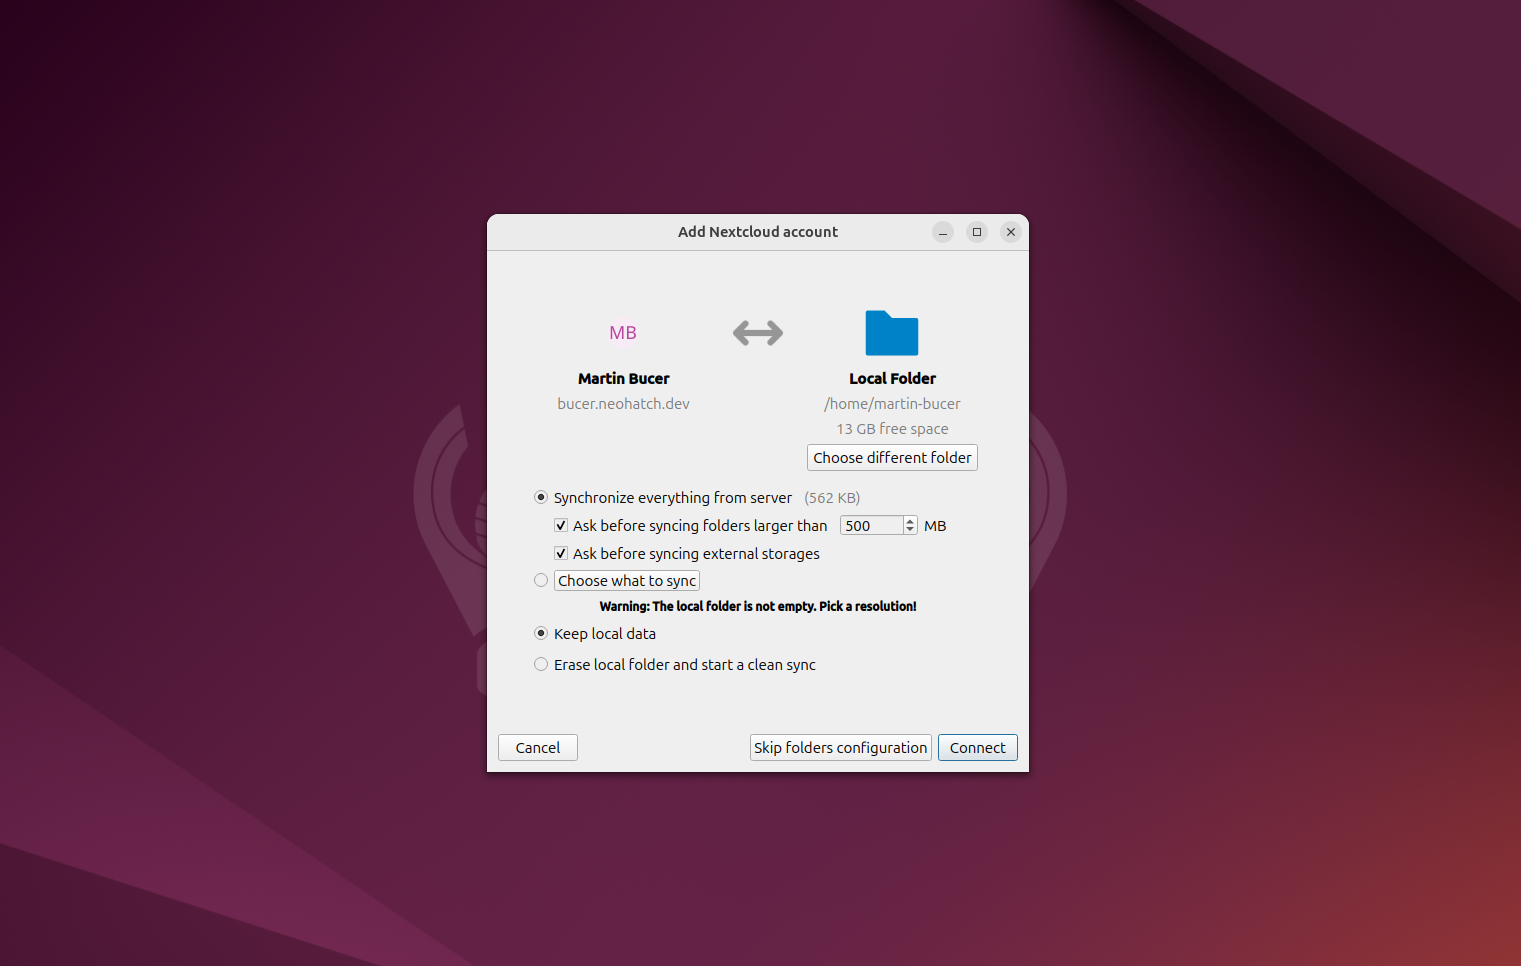The height and width of the screenshot is (966, 1521).
Task: Click the /home/martin-bucer path text
Action: tap(892, 404)
